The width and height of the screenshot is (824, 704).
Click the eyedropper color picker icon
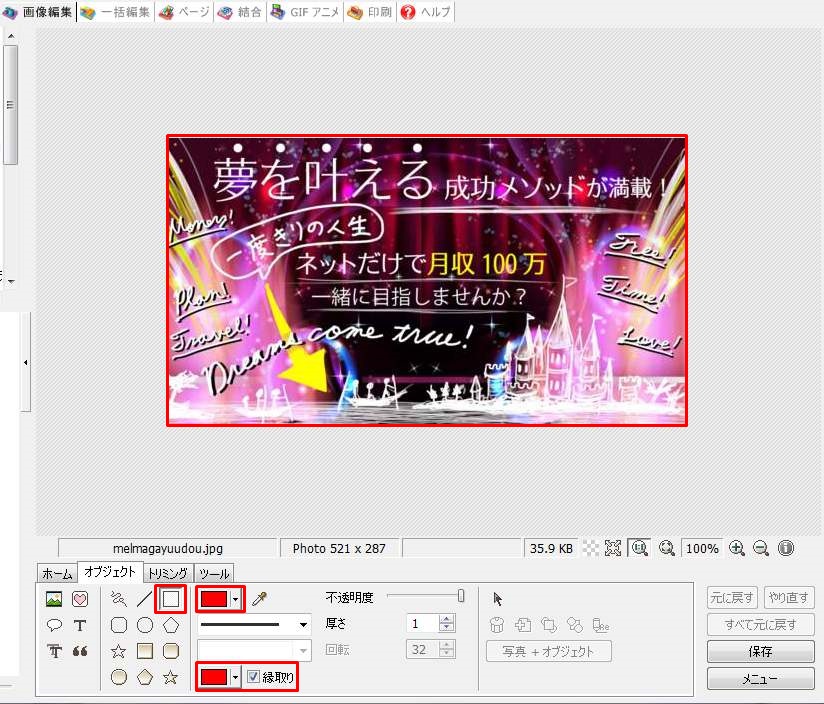pyautogui.click(x=258, y=599)
